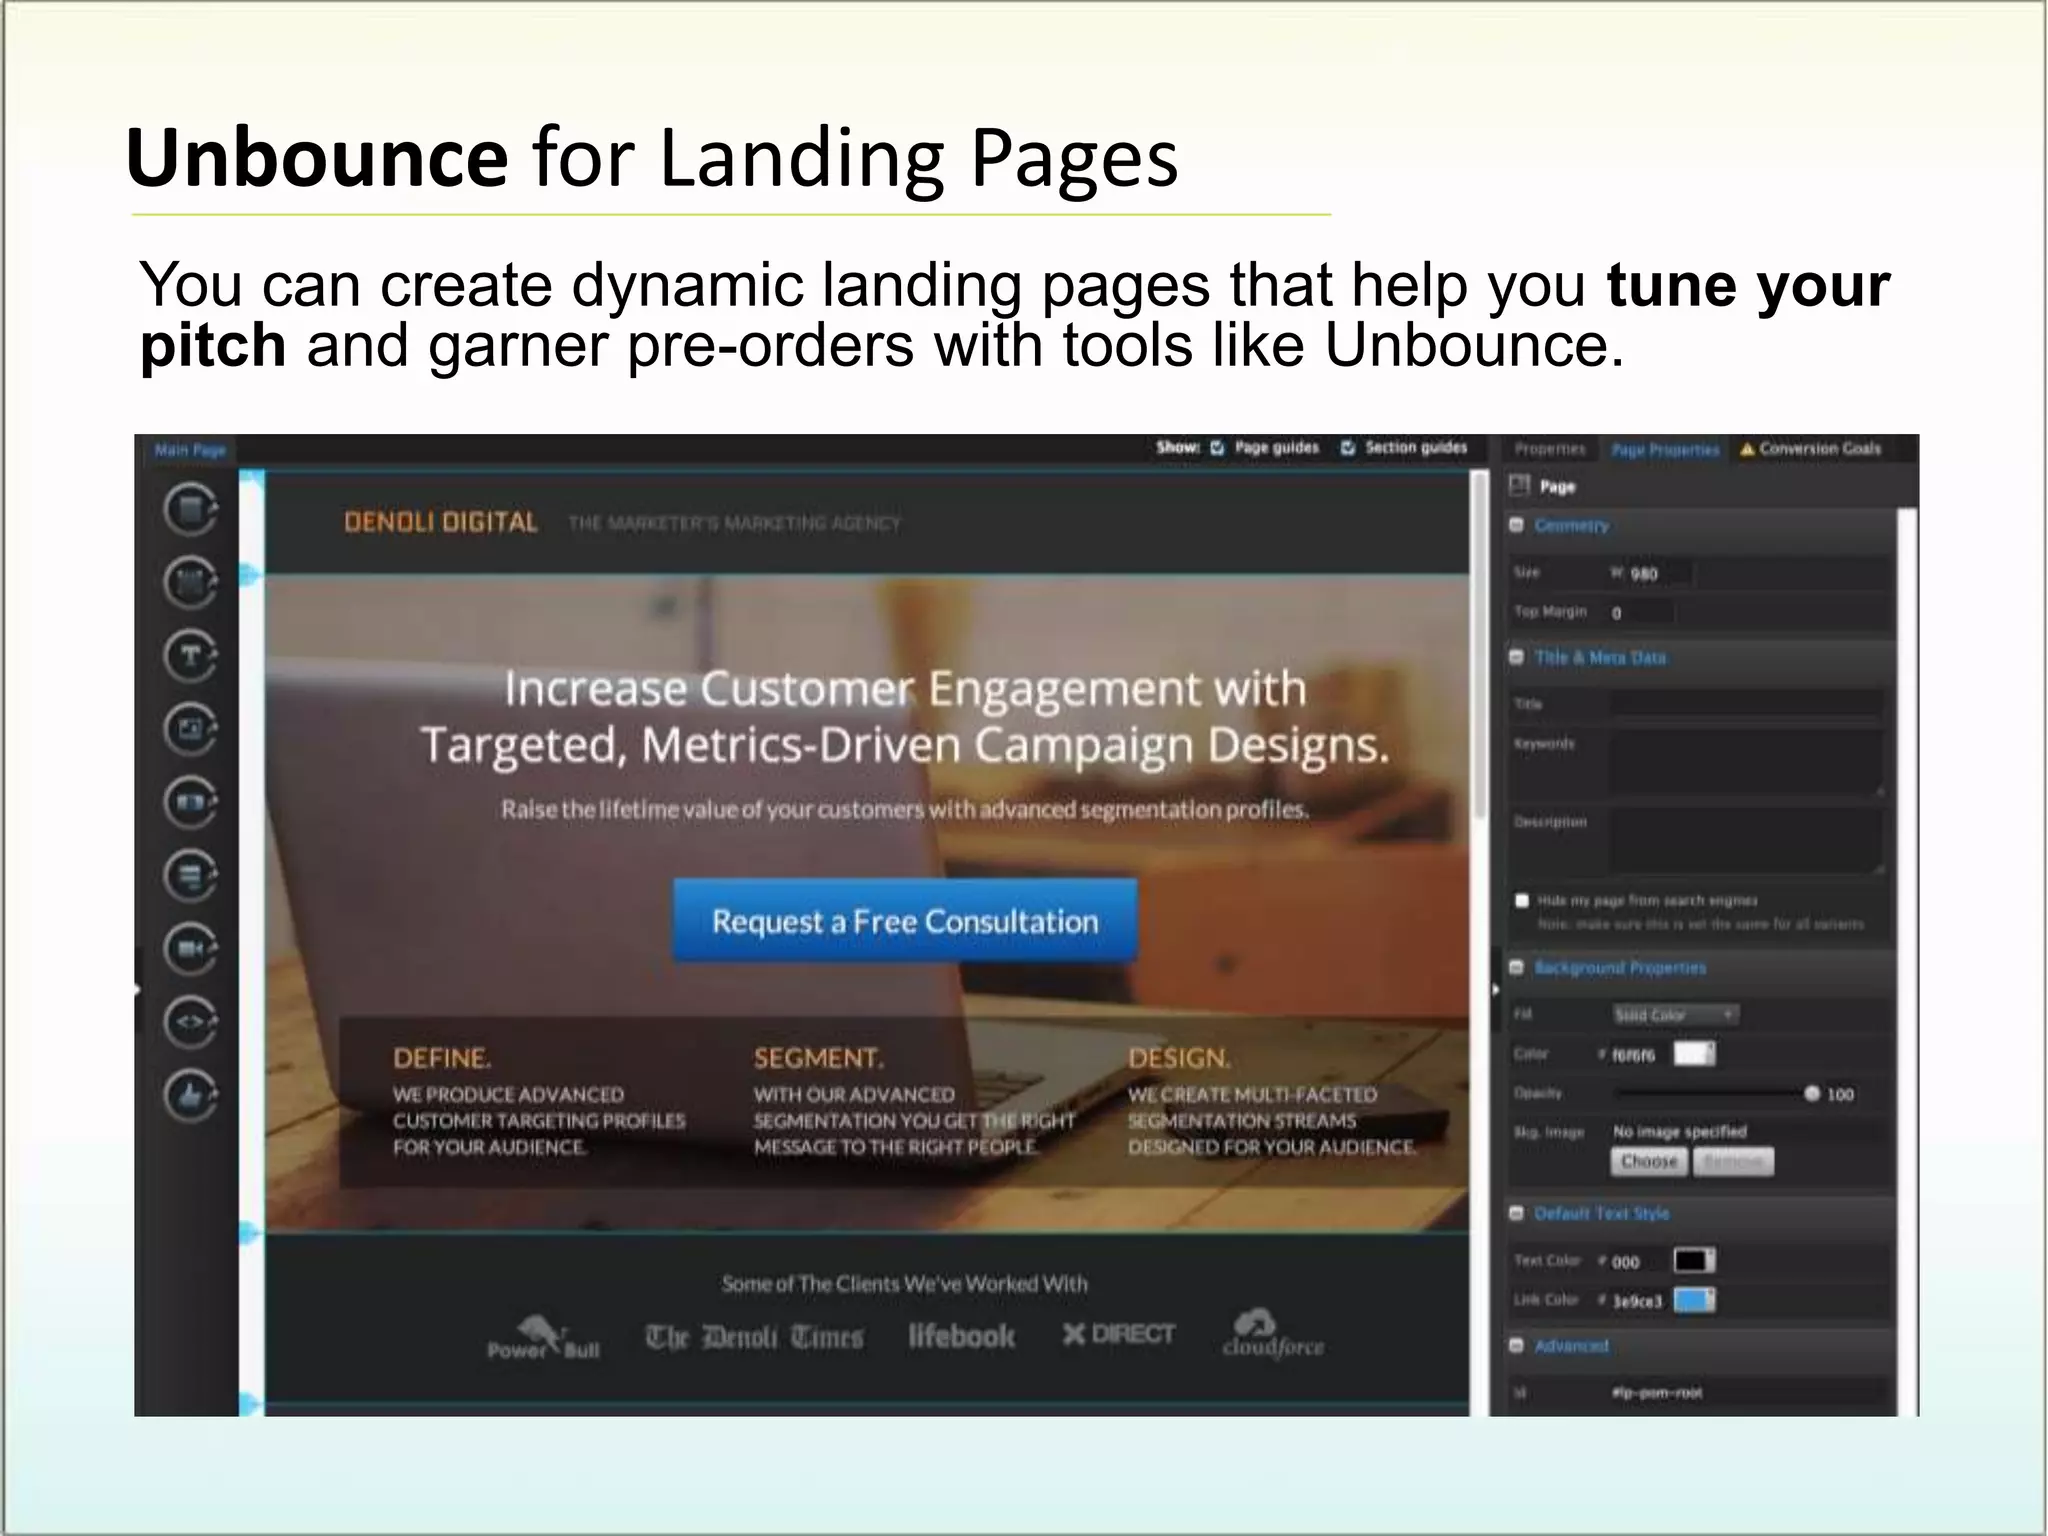Select the SEGMENT. column heading

tap(818, 1058)
